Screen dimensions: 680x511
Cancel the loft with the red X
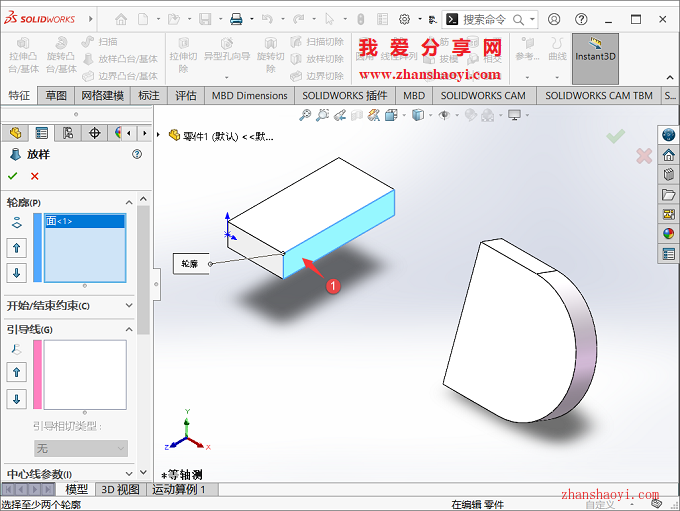[x=35, y=176]
